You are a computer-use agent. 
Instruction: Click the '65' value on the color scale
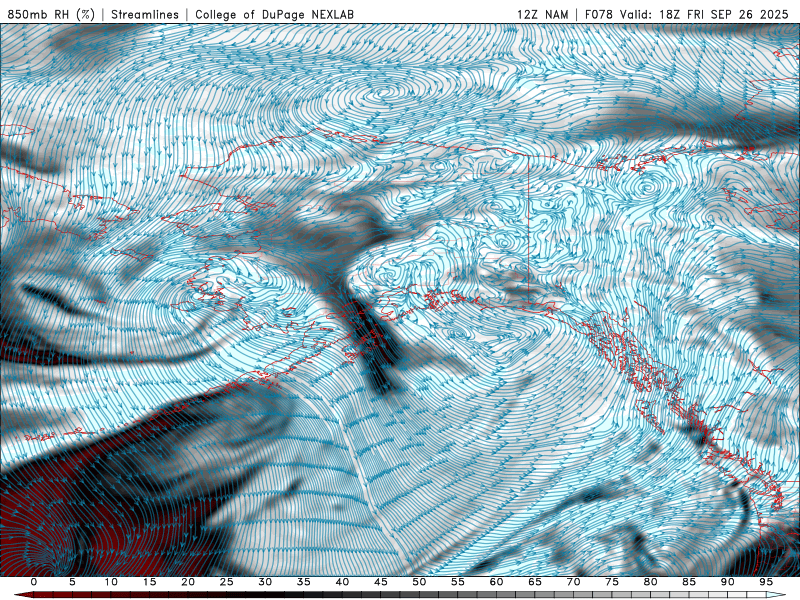535,582
